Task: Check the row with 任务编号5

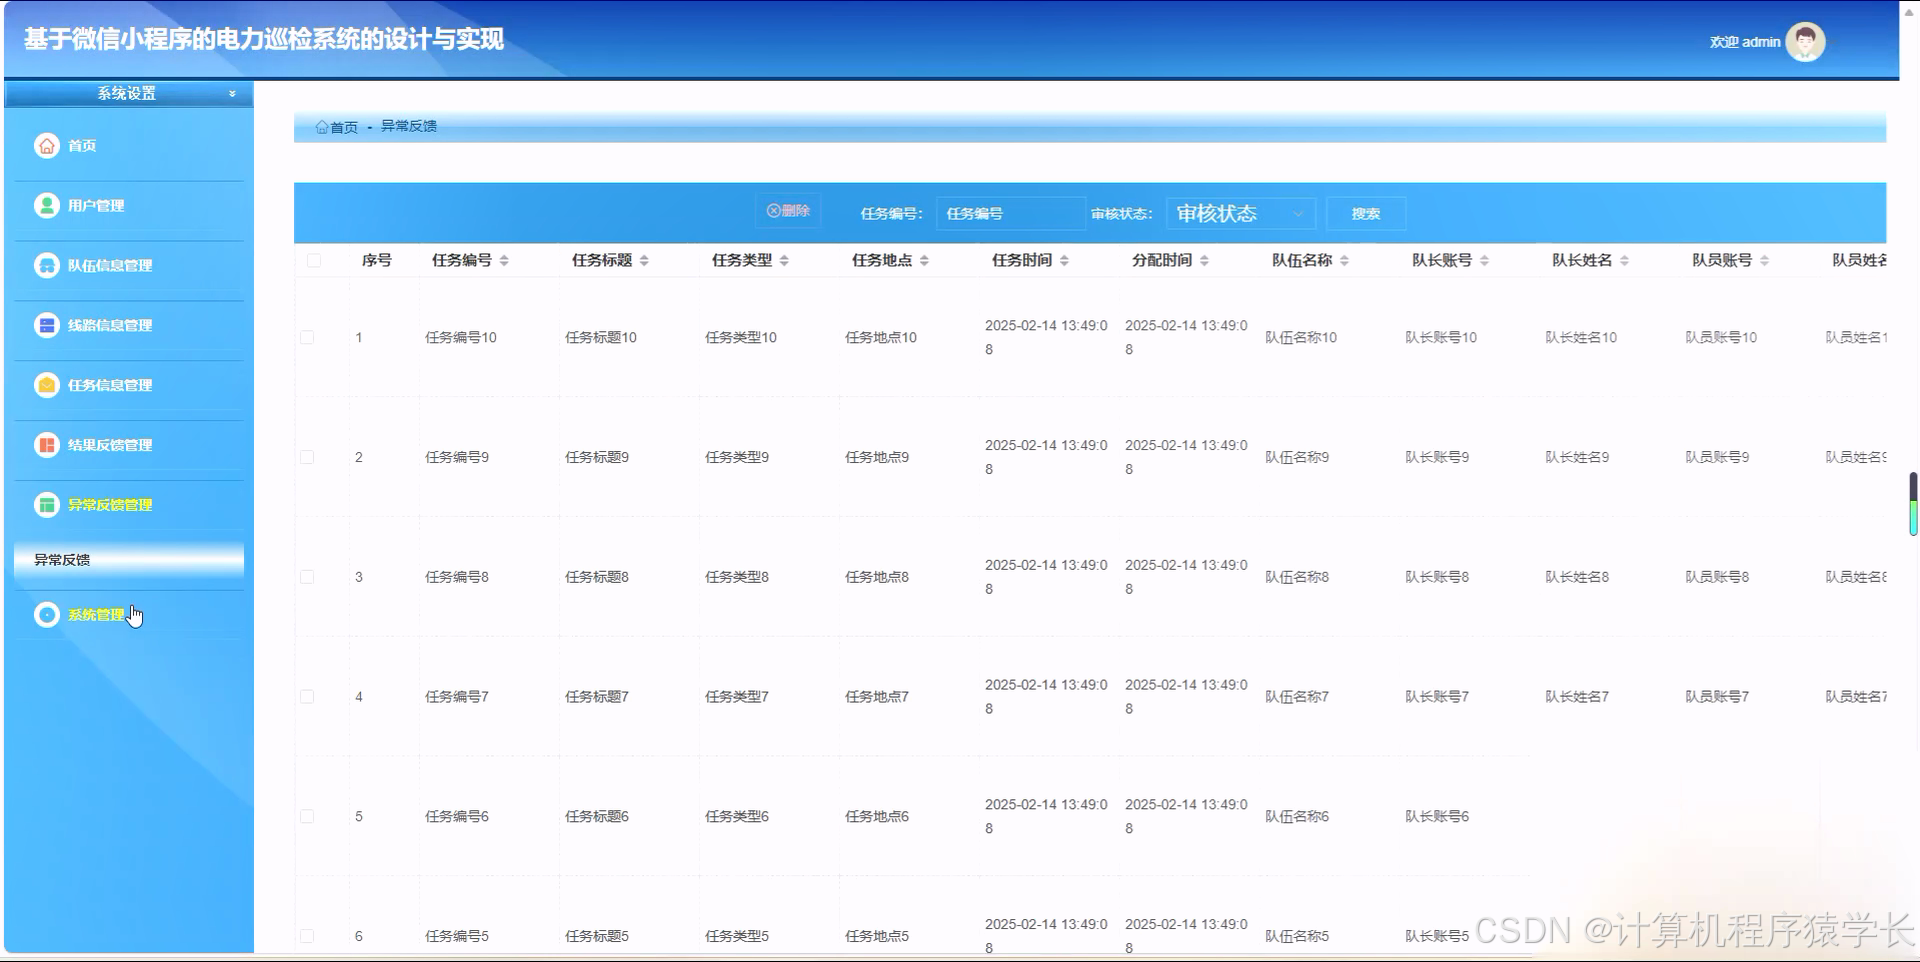Action: (x=307, y=936)
